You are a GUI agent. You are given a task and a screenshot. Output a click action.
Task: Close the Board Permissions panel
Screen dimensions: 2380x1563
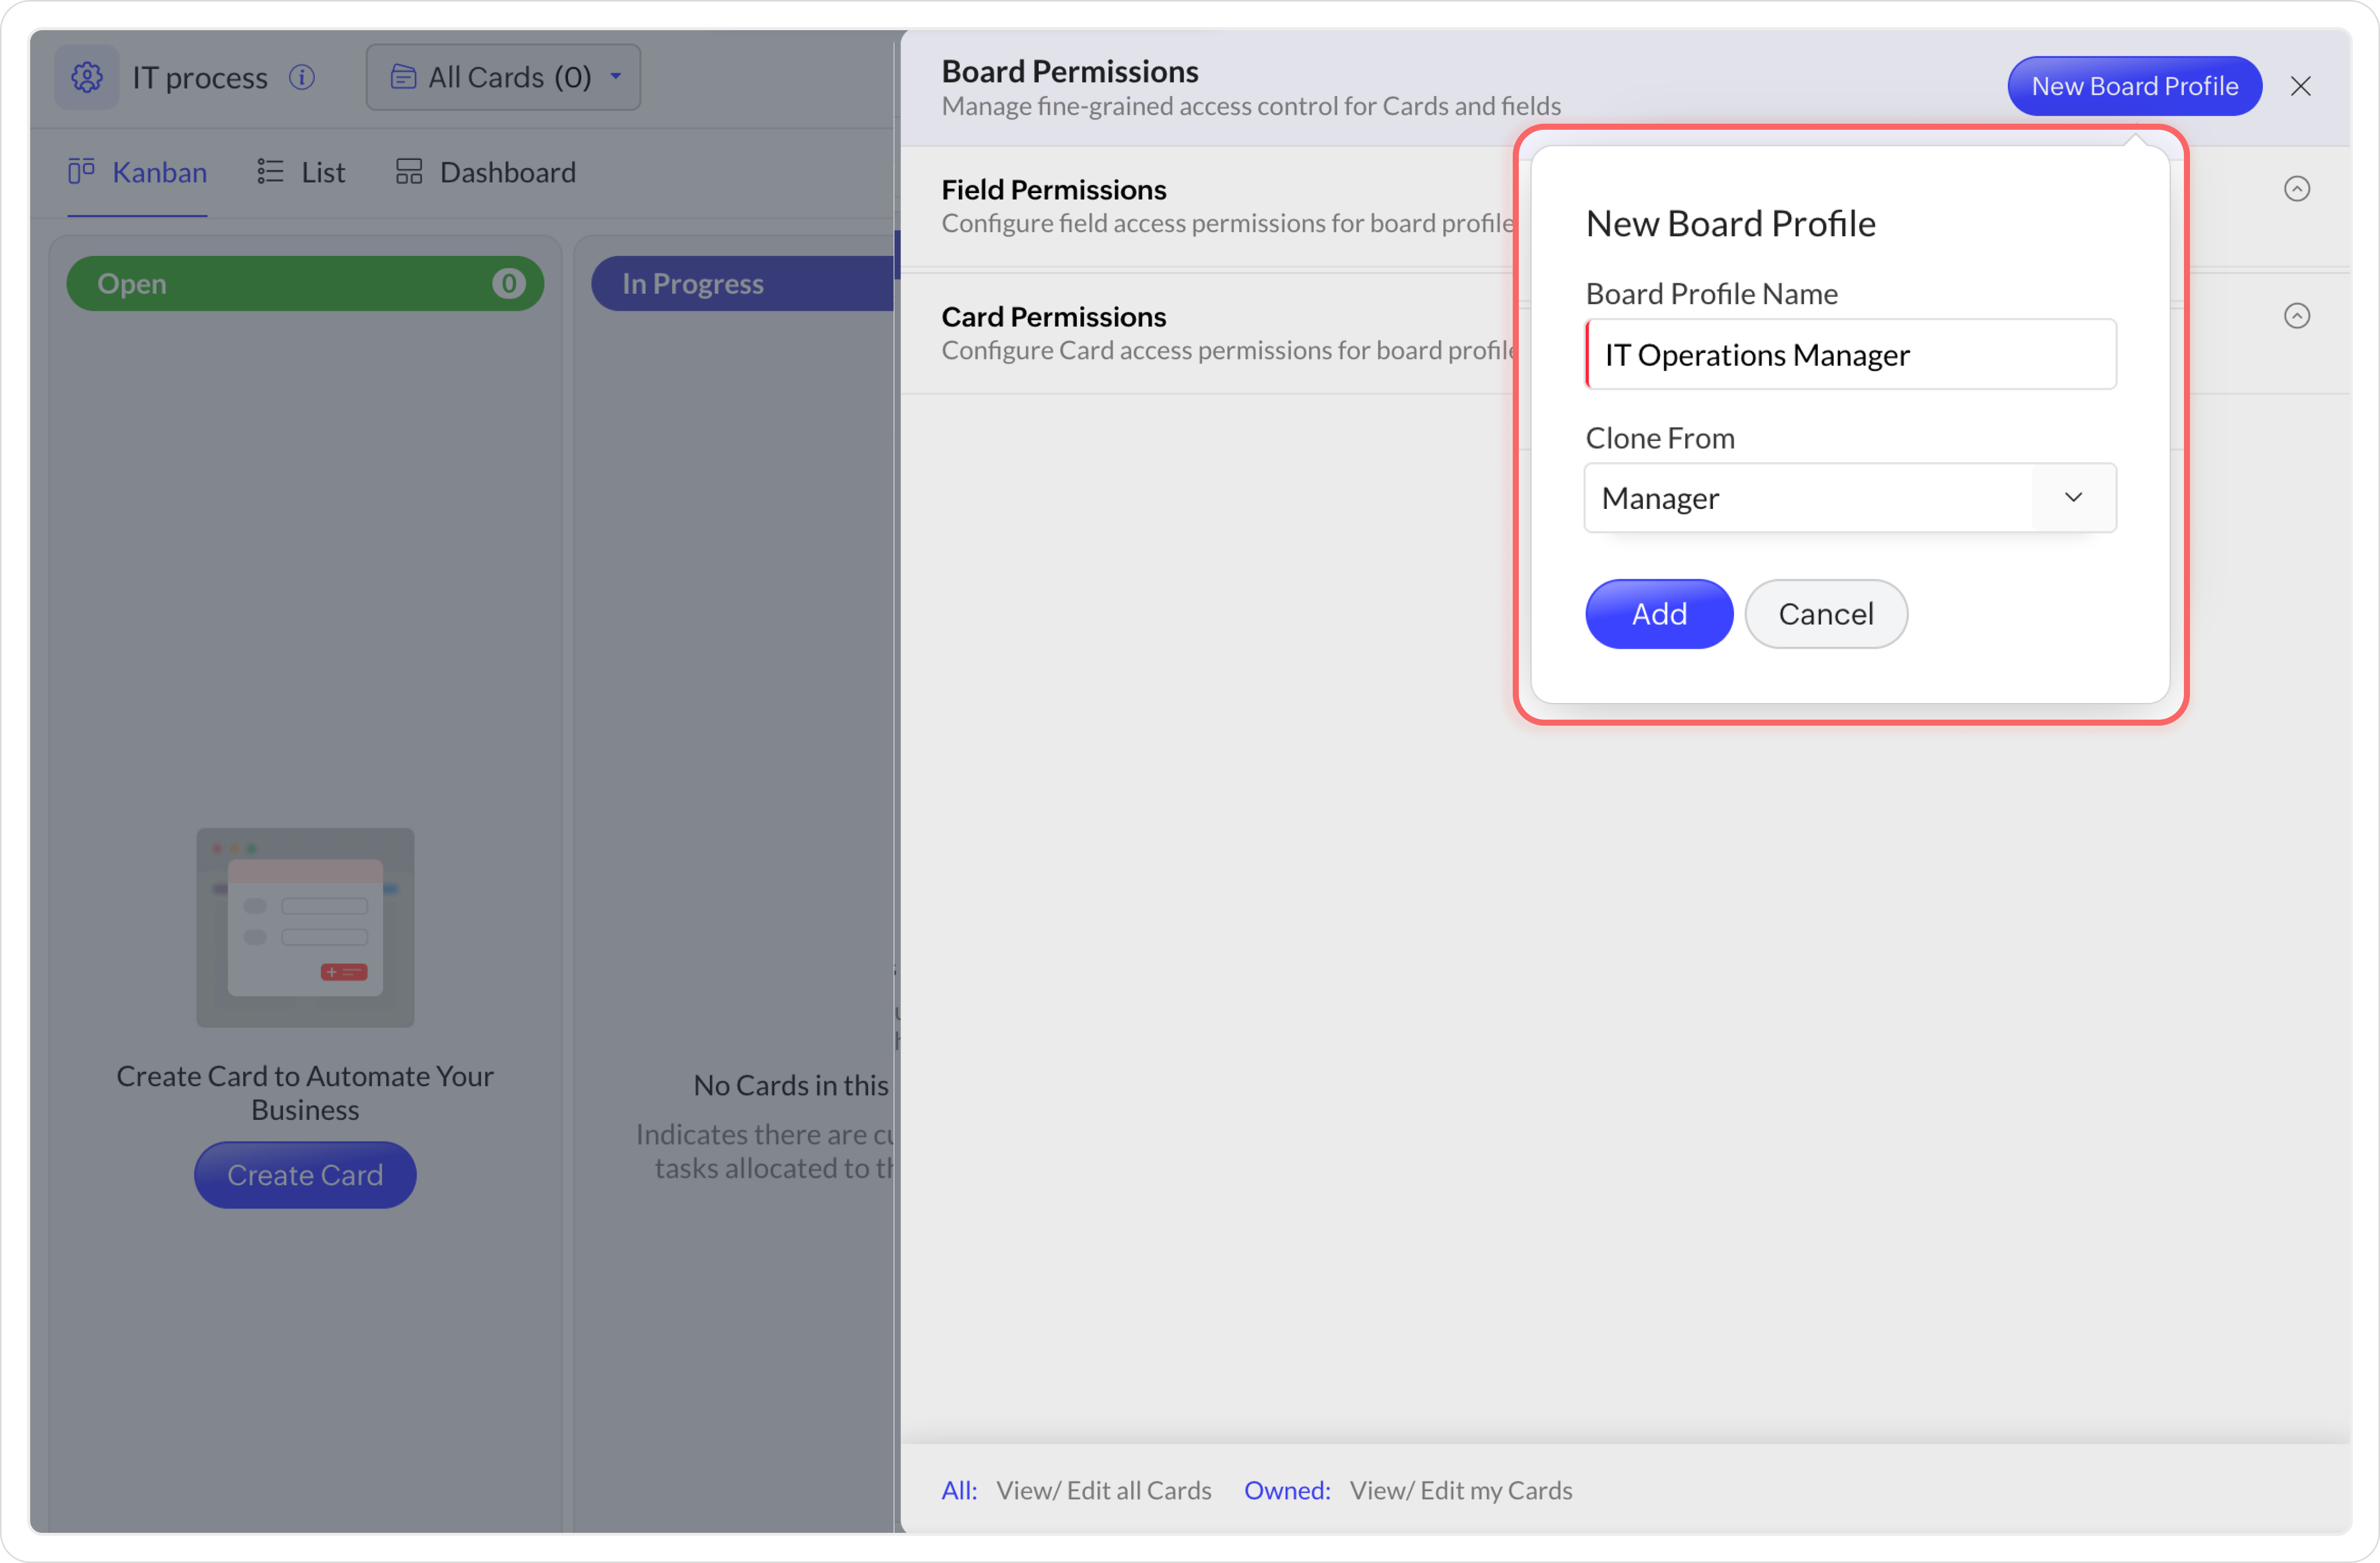2300,87
